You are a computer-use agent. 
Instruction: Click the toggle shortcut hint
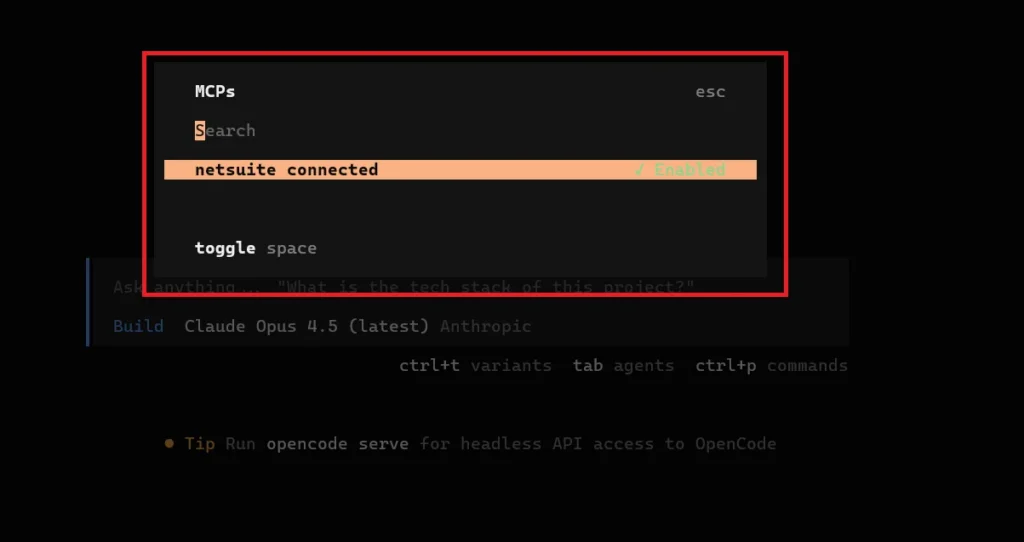[x=225, y=248]
